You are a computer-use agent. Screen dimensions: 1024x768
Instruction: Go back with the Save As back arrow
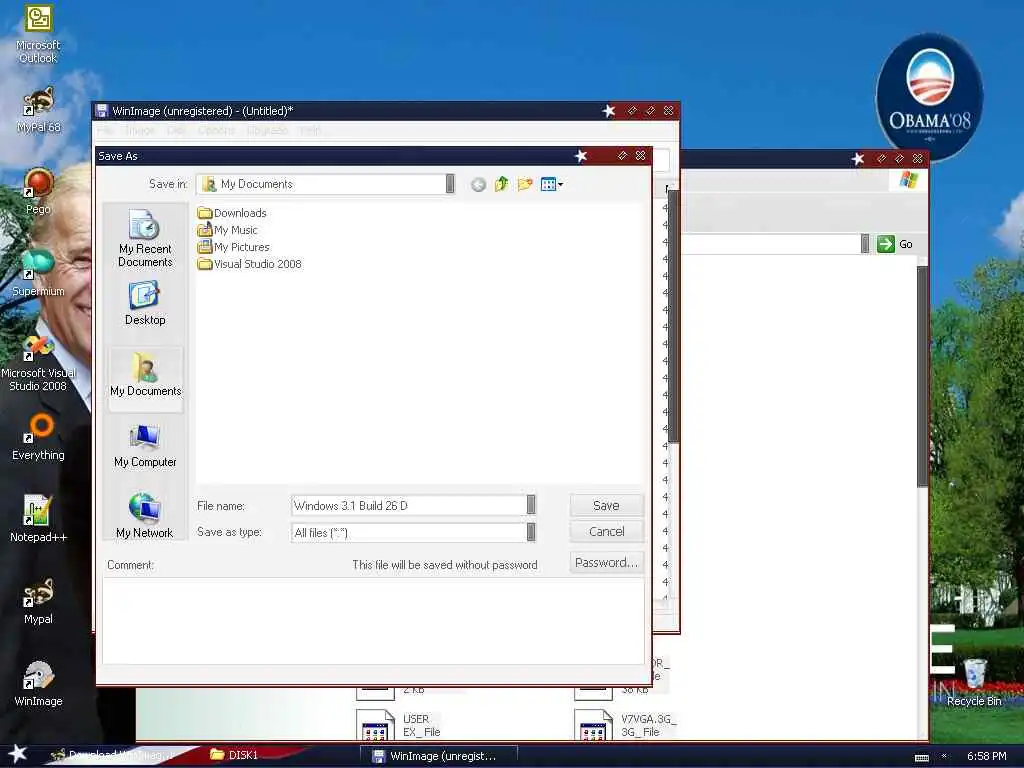478,185
